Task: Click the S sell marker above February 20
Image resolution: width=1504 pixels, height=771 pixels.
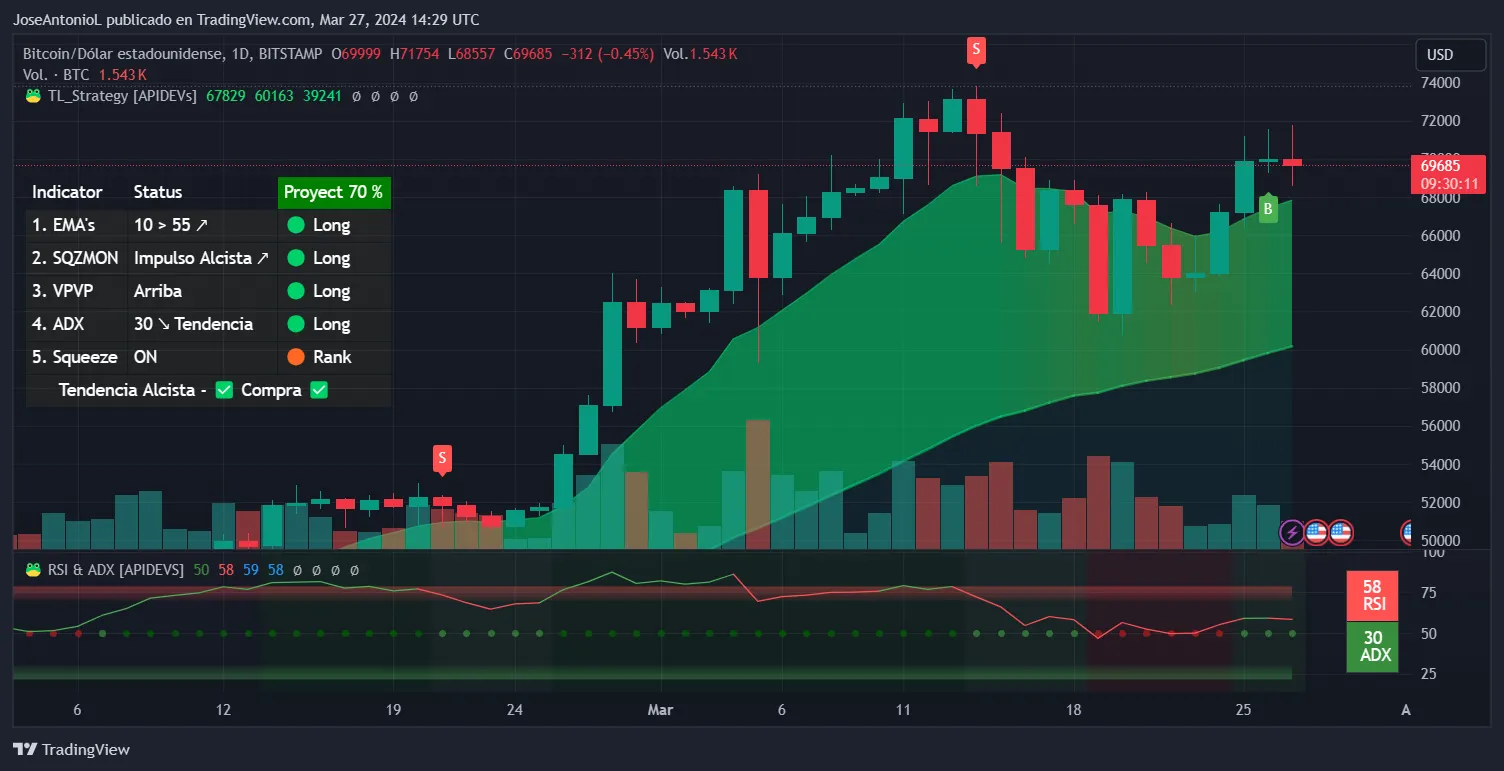Action: pyautogui.click(x=442, y=459)
